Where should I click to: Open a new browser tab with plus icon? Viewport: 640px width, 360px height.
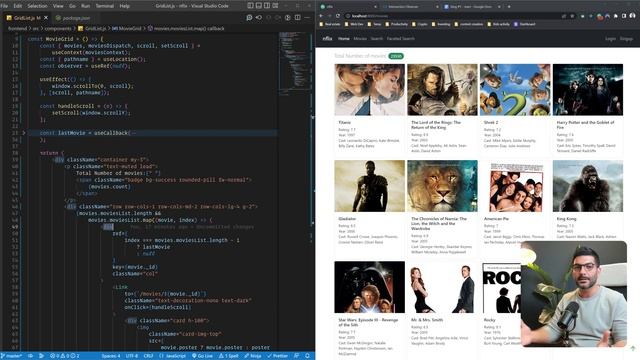click(x=509, y=7)
